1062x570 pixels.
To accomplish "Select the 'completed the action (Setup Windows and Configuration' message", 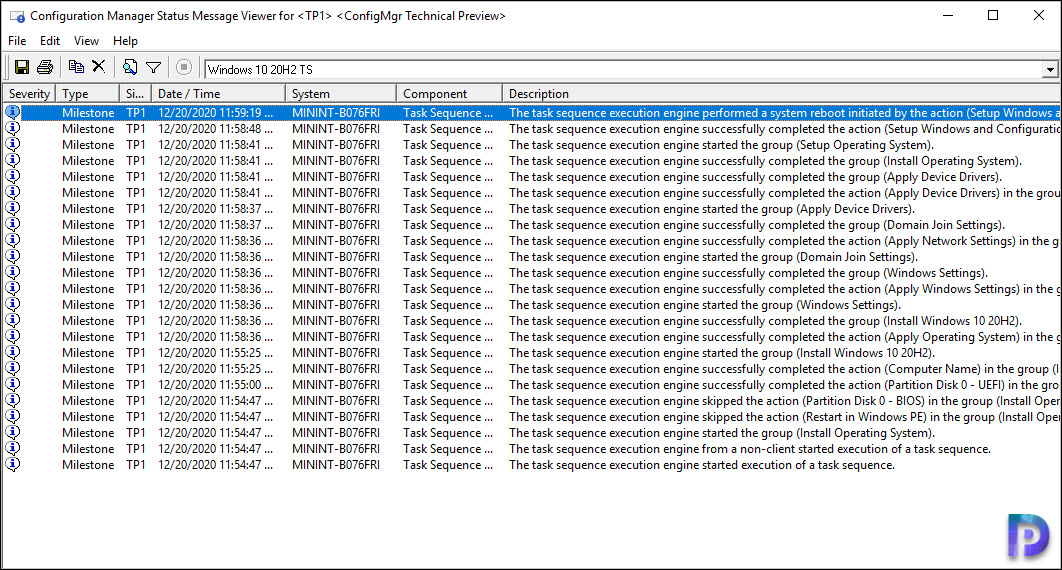I will [784, 129].
